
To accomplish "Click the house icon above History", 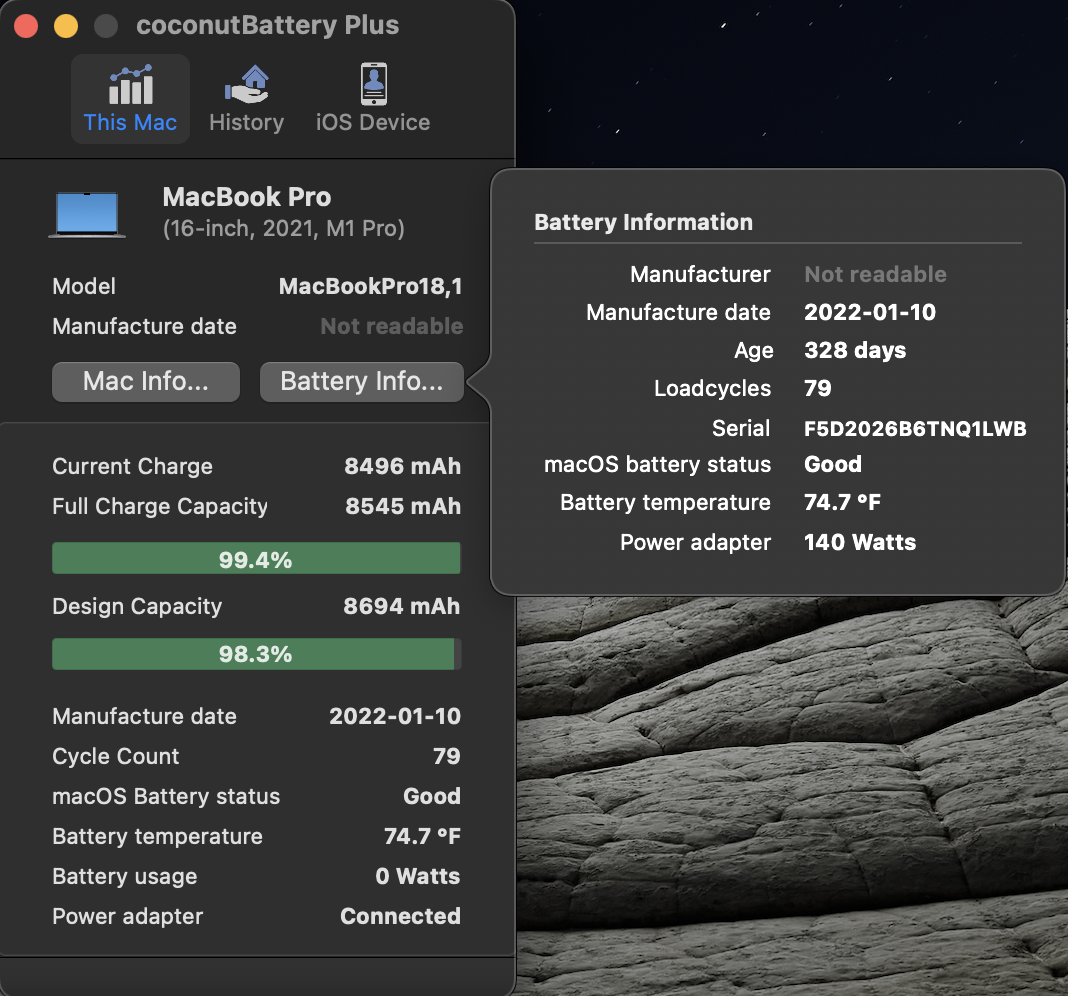I will click(247, 84).
